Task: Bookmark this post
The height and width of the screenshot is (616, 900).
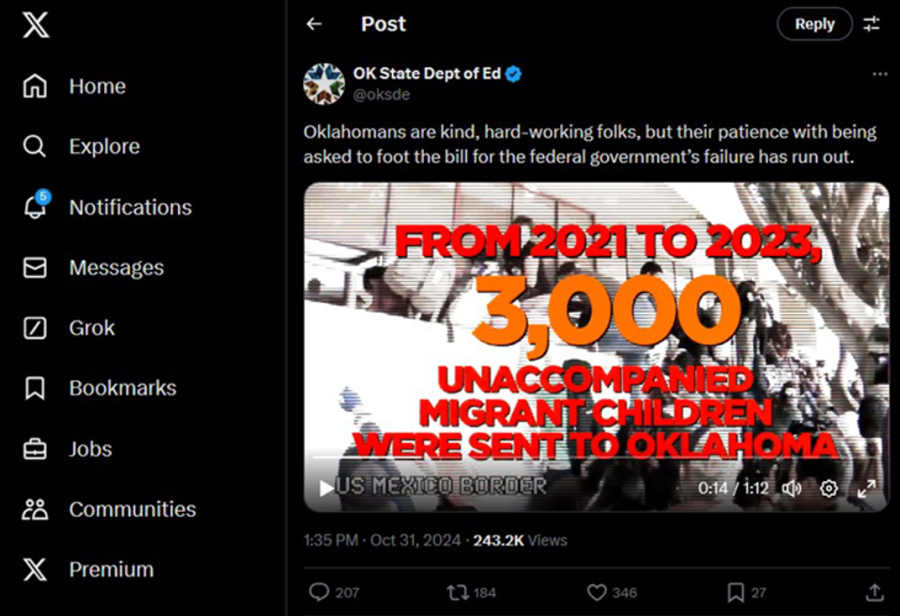Action: click(x=735, y=592)
